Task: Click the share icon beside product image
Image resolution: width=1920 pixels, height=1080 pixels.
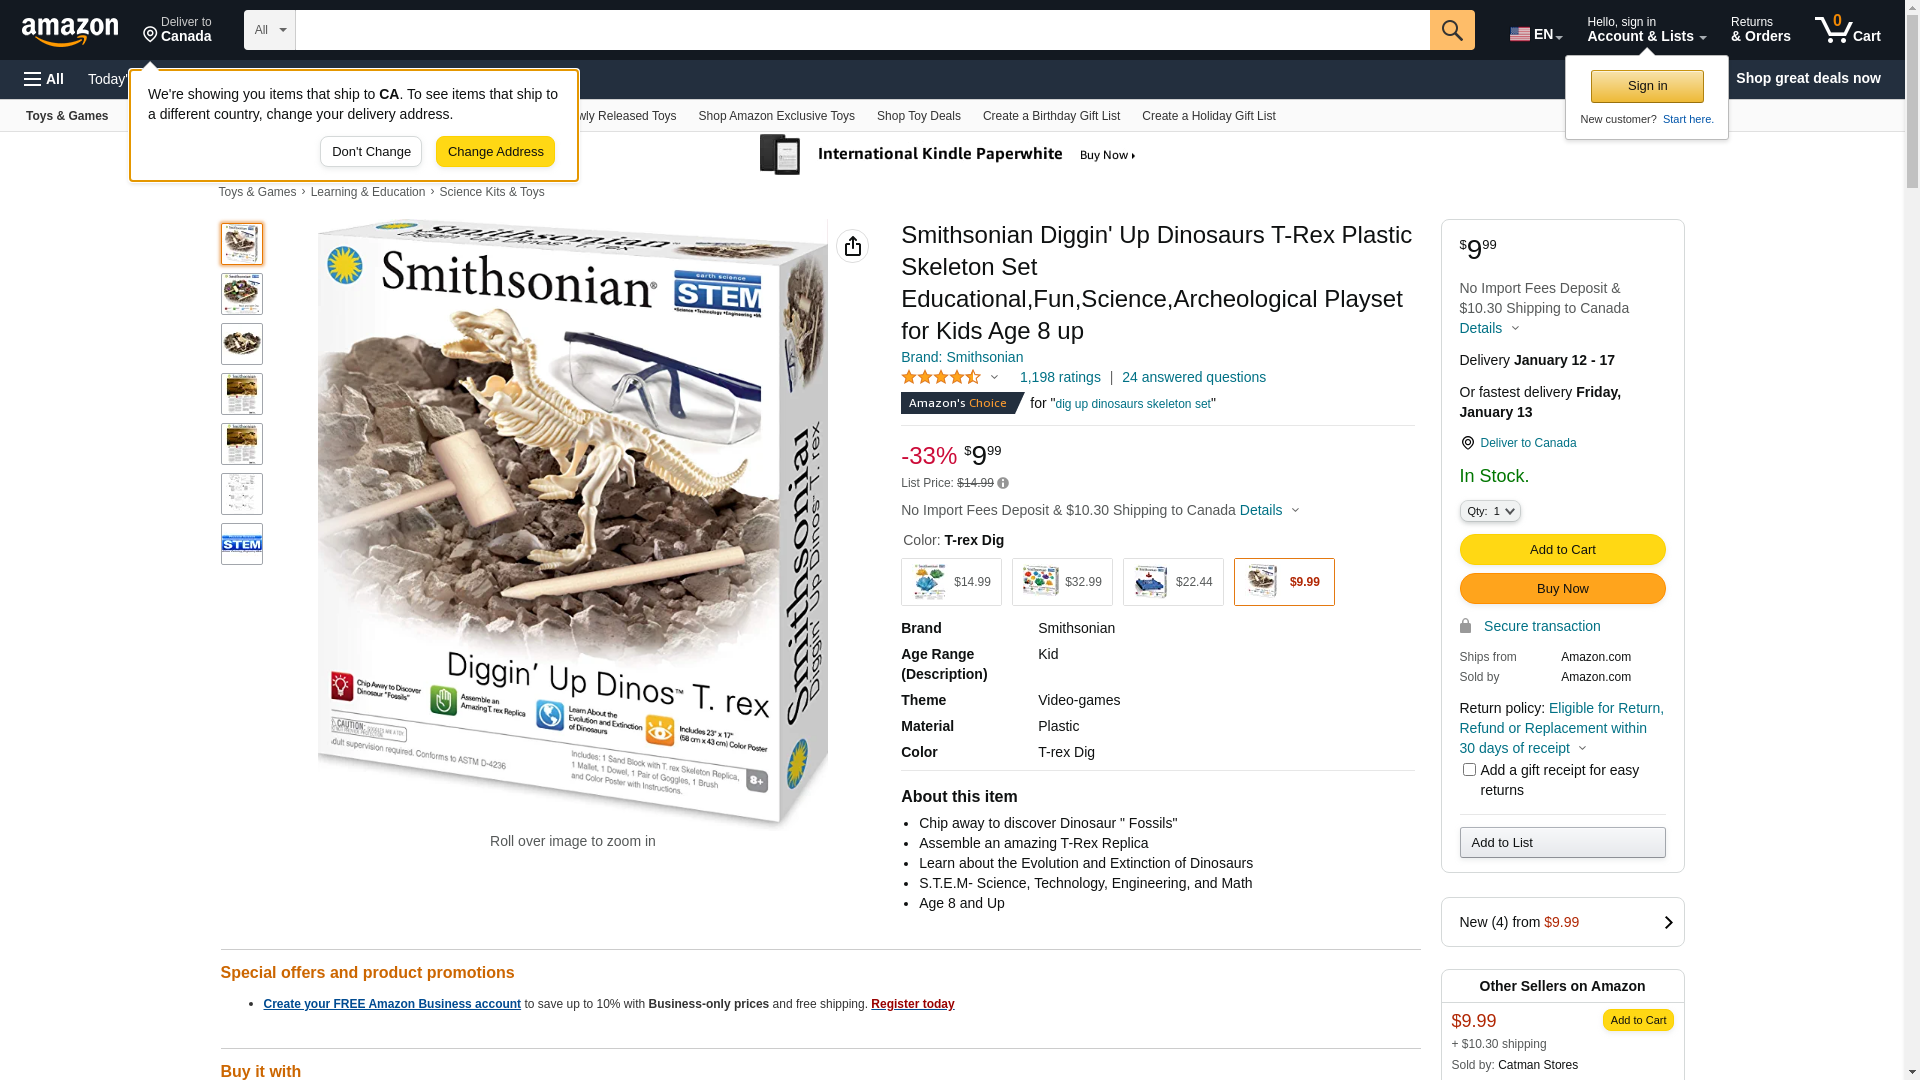Action: point(853,246)
